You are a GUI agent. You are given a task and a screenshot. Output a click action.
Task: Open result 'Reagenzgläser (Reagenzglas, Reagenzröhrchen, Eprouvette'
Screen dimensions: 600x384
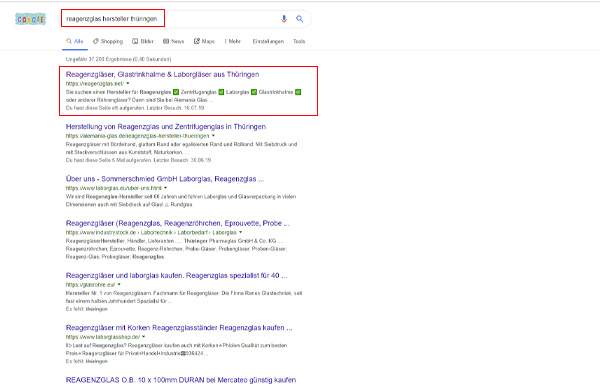pos(178,223)
